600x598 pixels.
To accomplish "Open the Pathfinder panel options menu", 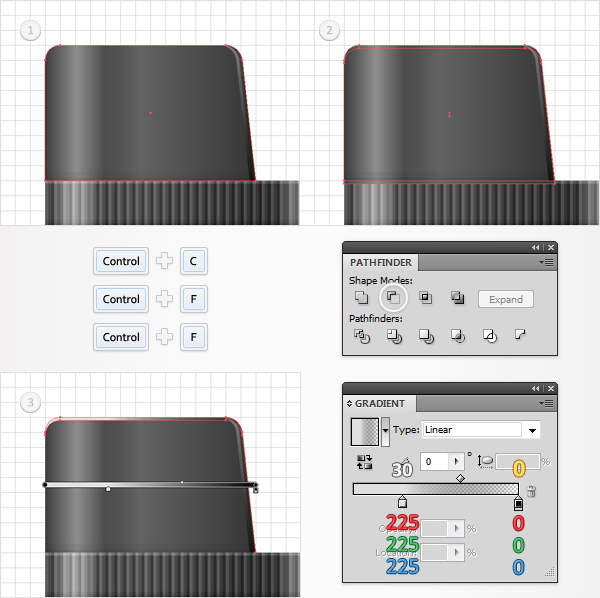I will coord(546,262).
